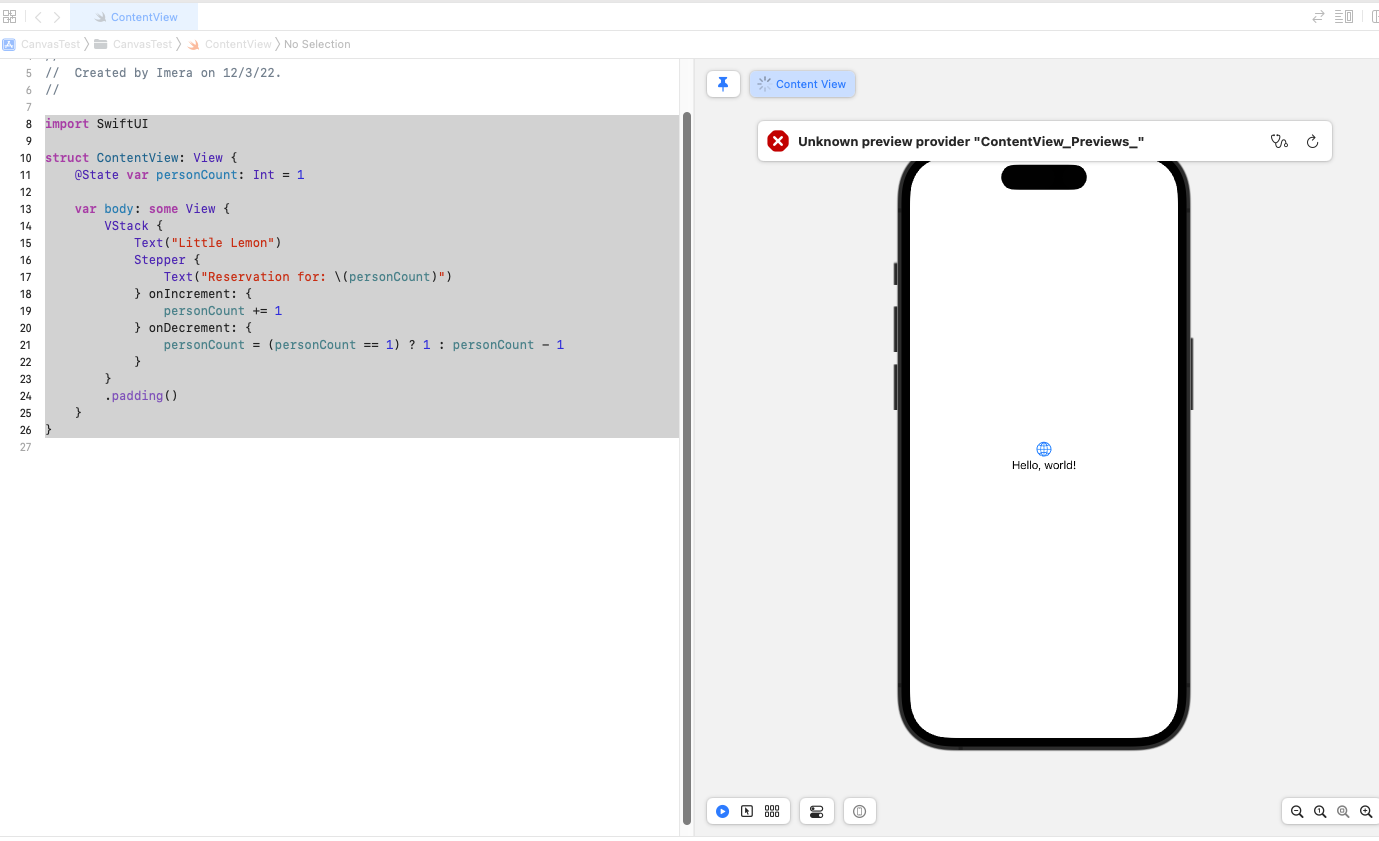Select the ContentView editor tab
Image resolution: width=1379 pixels, height=841 pixels.
[x=134, y=17]
